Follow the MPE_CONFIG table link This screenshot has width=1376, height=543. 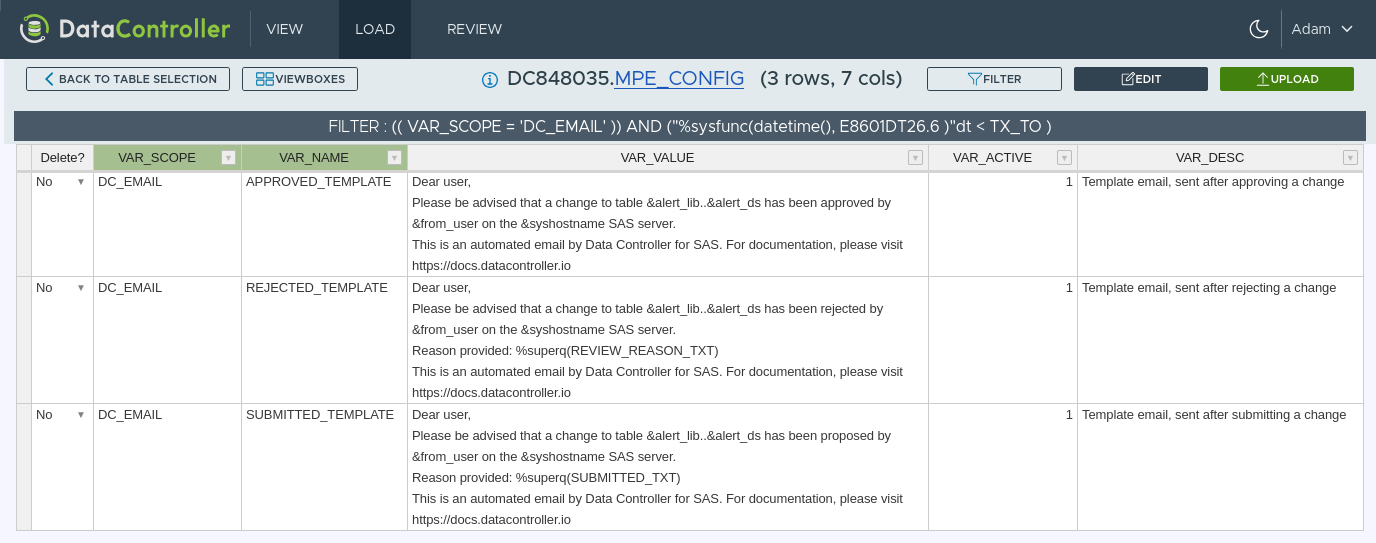tap(679, 78)
